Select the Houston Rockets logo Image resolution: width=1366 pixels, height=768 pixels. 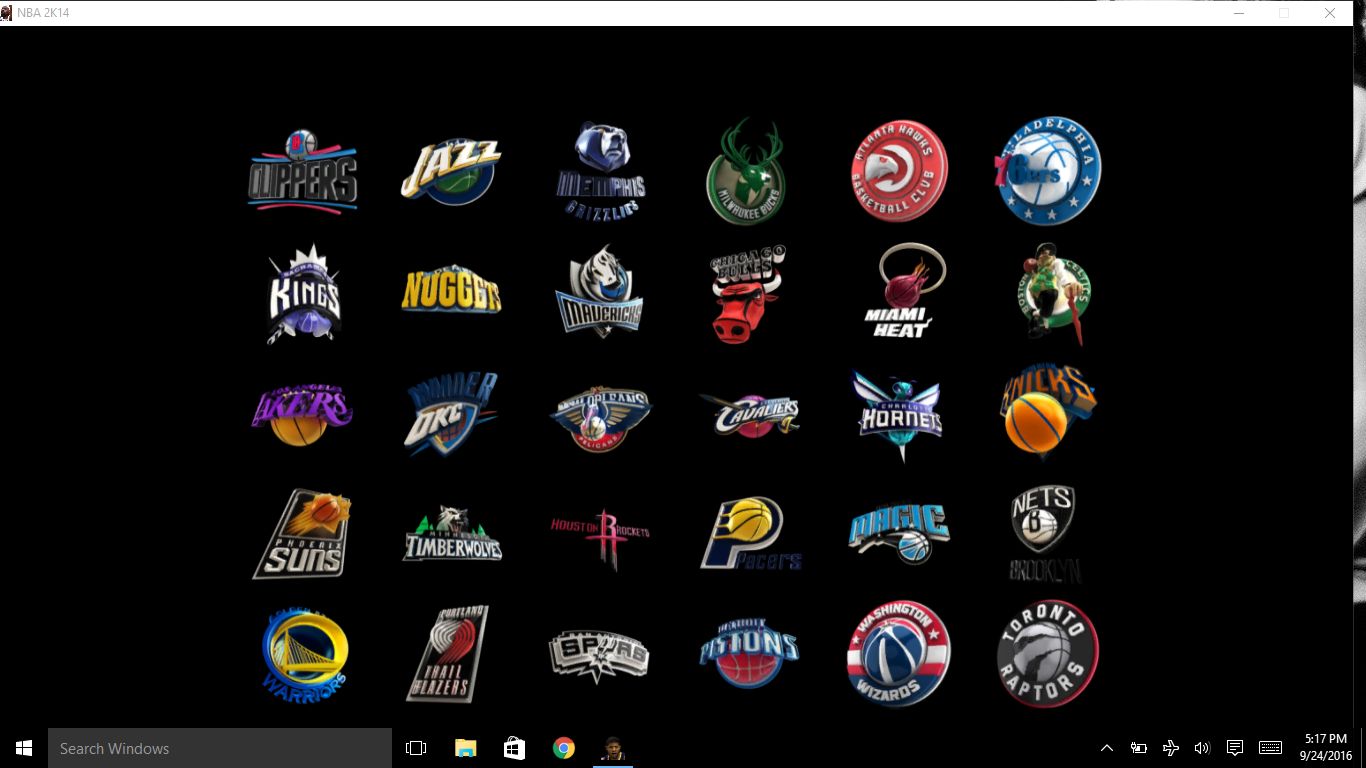pos(600,535)
